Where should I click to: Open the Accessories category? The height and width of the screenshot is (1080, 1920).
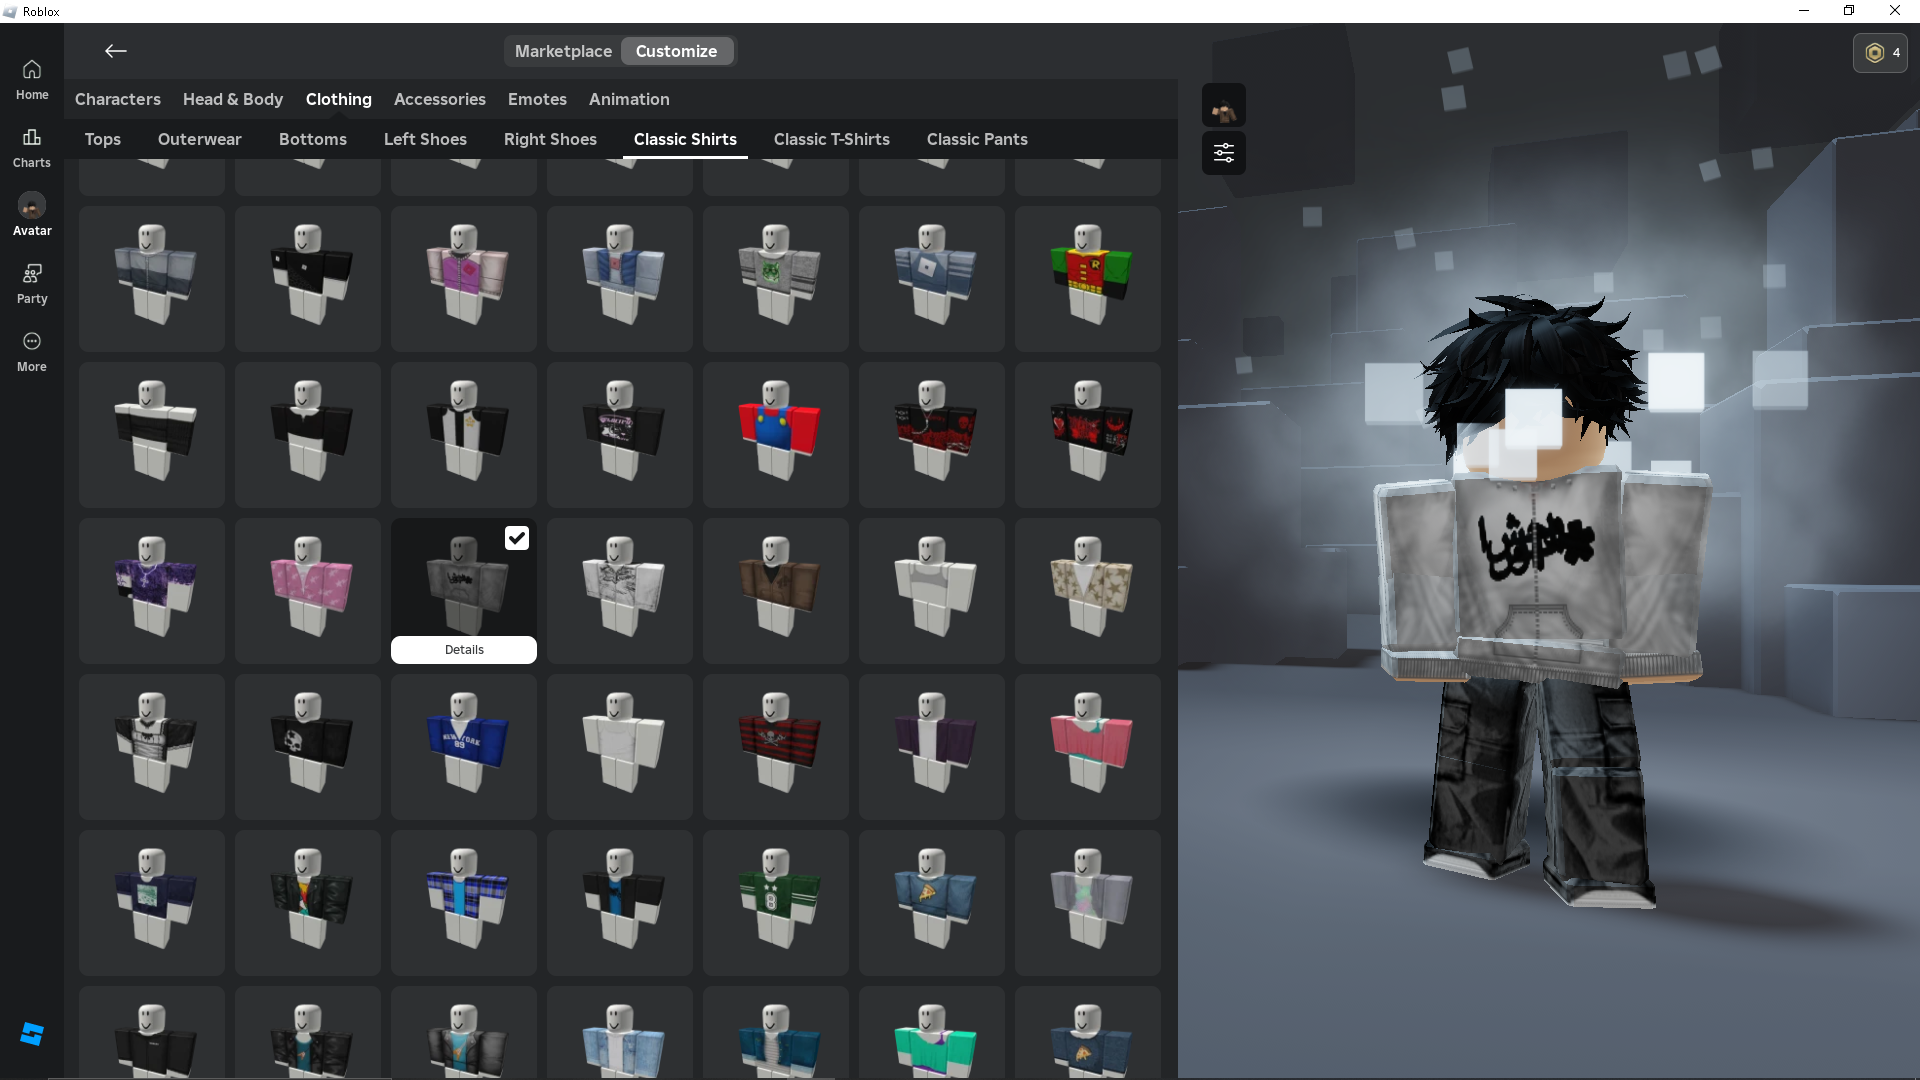coord(440,99)
